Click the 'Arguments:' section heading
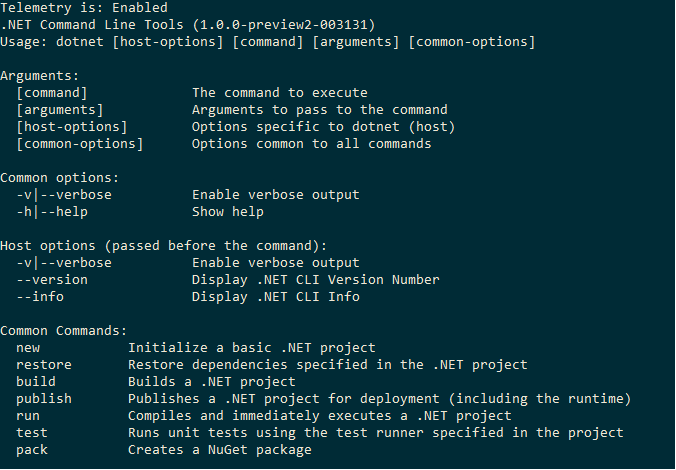 40,76
